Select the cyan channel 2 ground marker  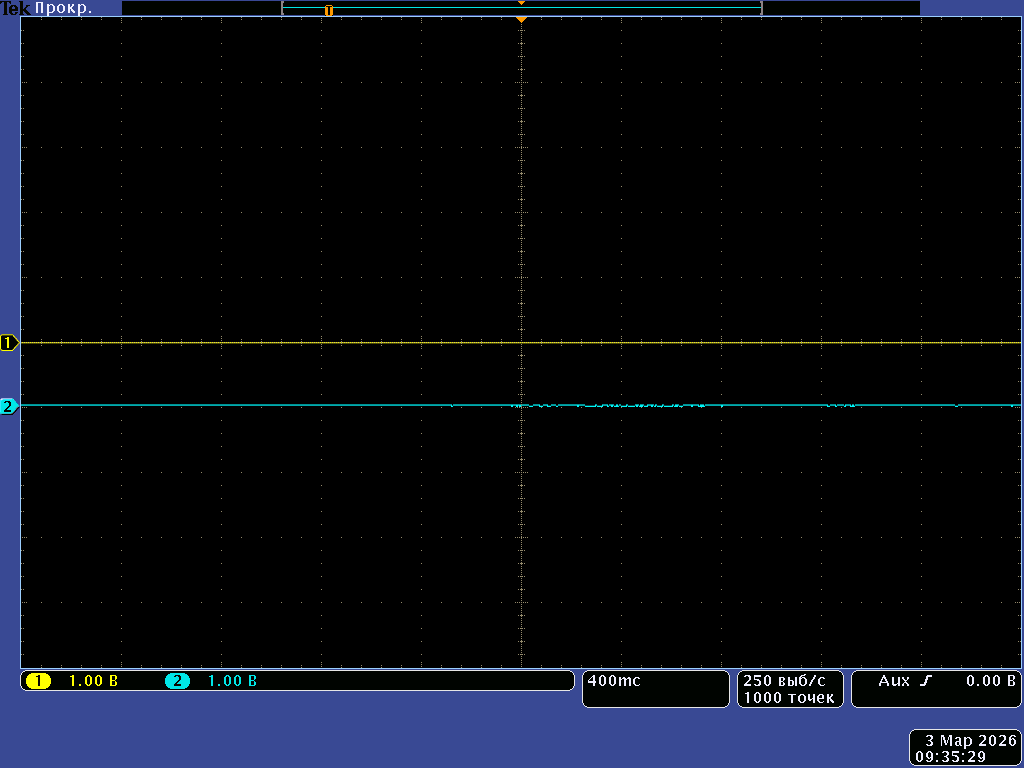(9, 406)
